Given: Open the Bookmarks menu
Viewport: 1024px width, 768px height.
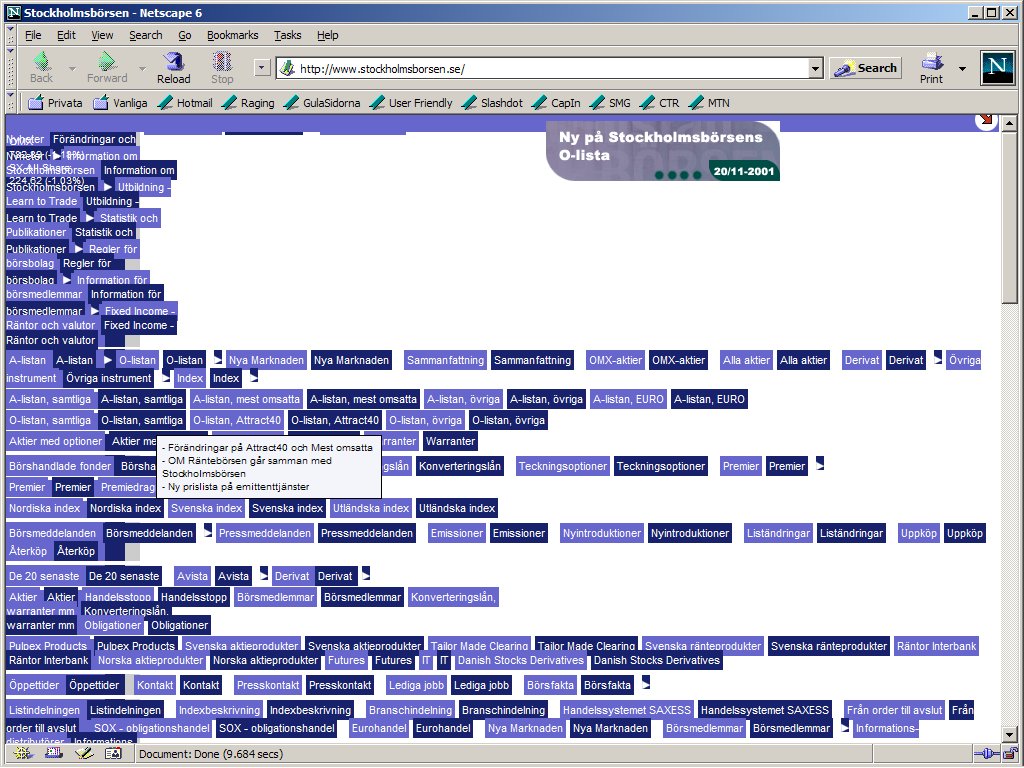Looking at the screenshot, I should click(x=232, y=35).
